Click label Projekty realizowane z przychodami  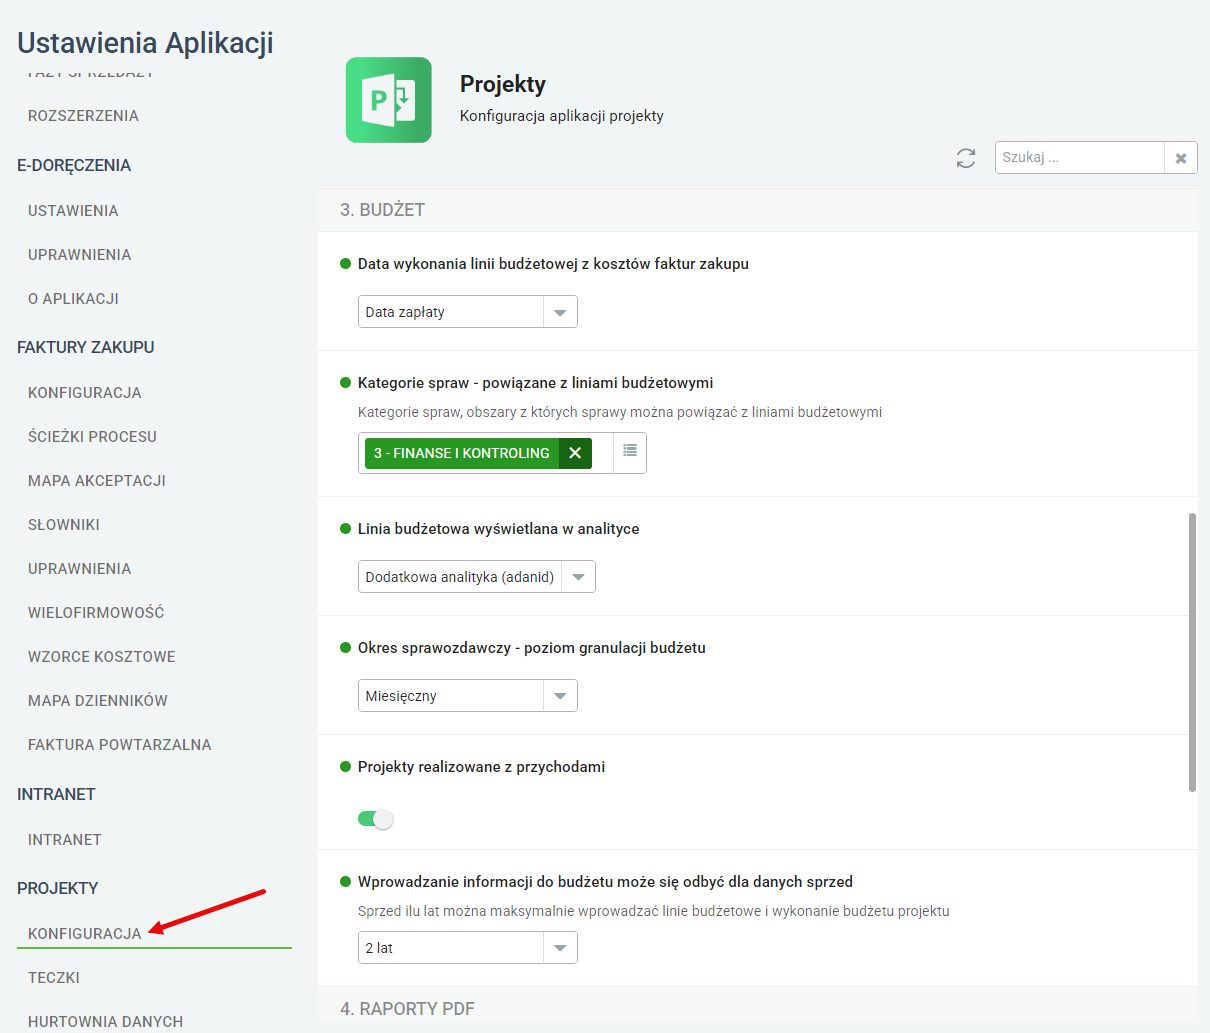click(x=481, y=767)
